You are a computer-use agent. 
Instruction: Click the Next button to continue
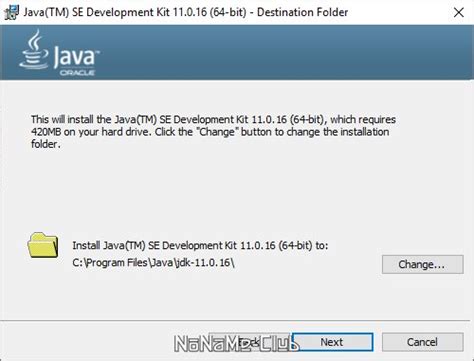pyautogui.click(x=333, y=342)
